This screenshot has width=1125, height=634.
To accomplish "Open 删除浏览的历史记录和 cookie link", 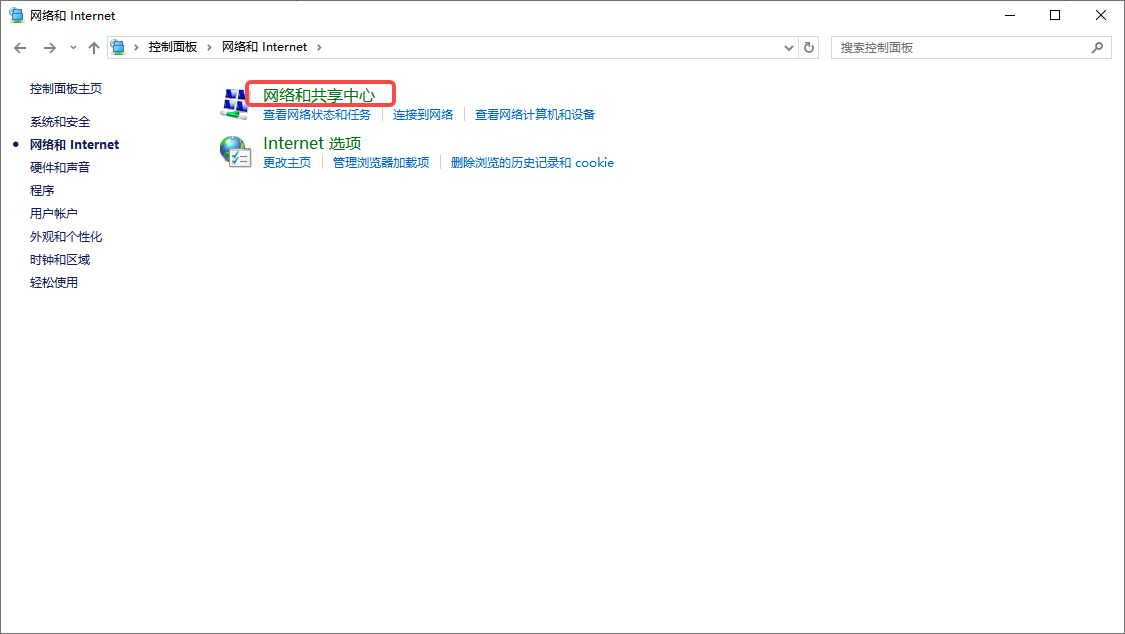I will 532,163.
